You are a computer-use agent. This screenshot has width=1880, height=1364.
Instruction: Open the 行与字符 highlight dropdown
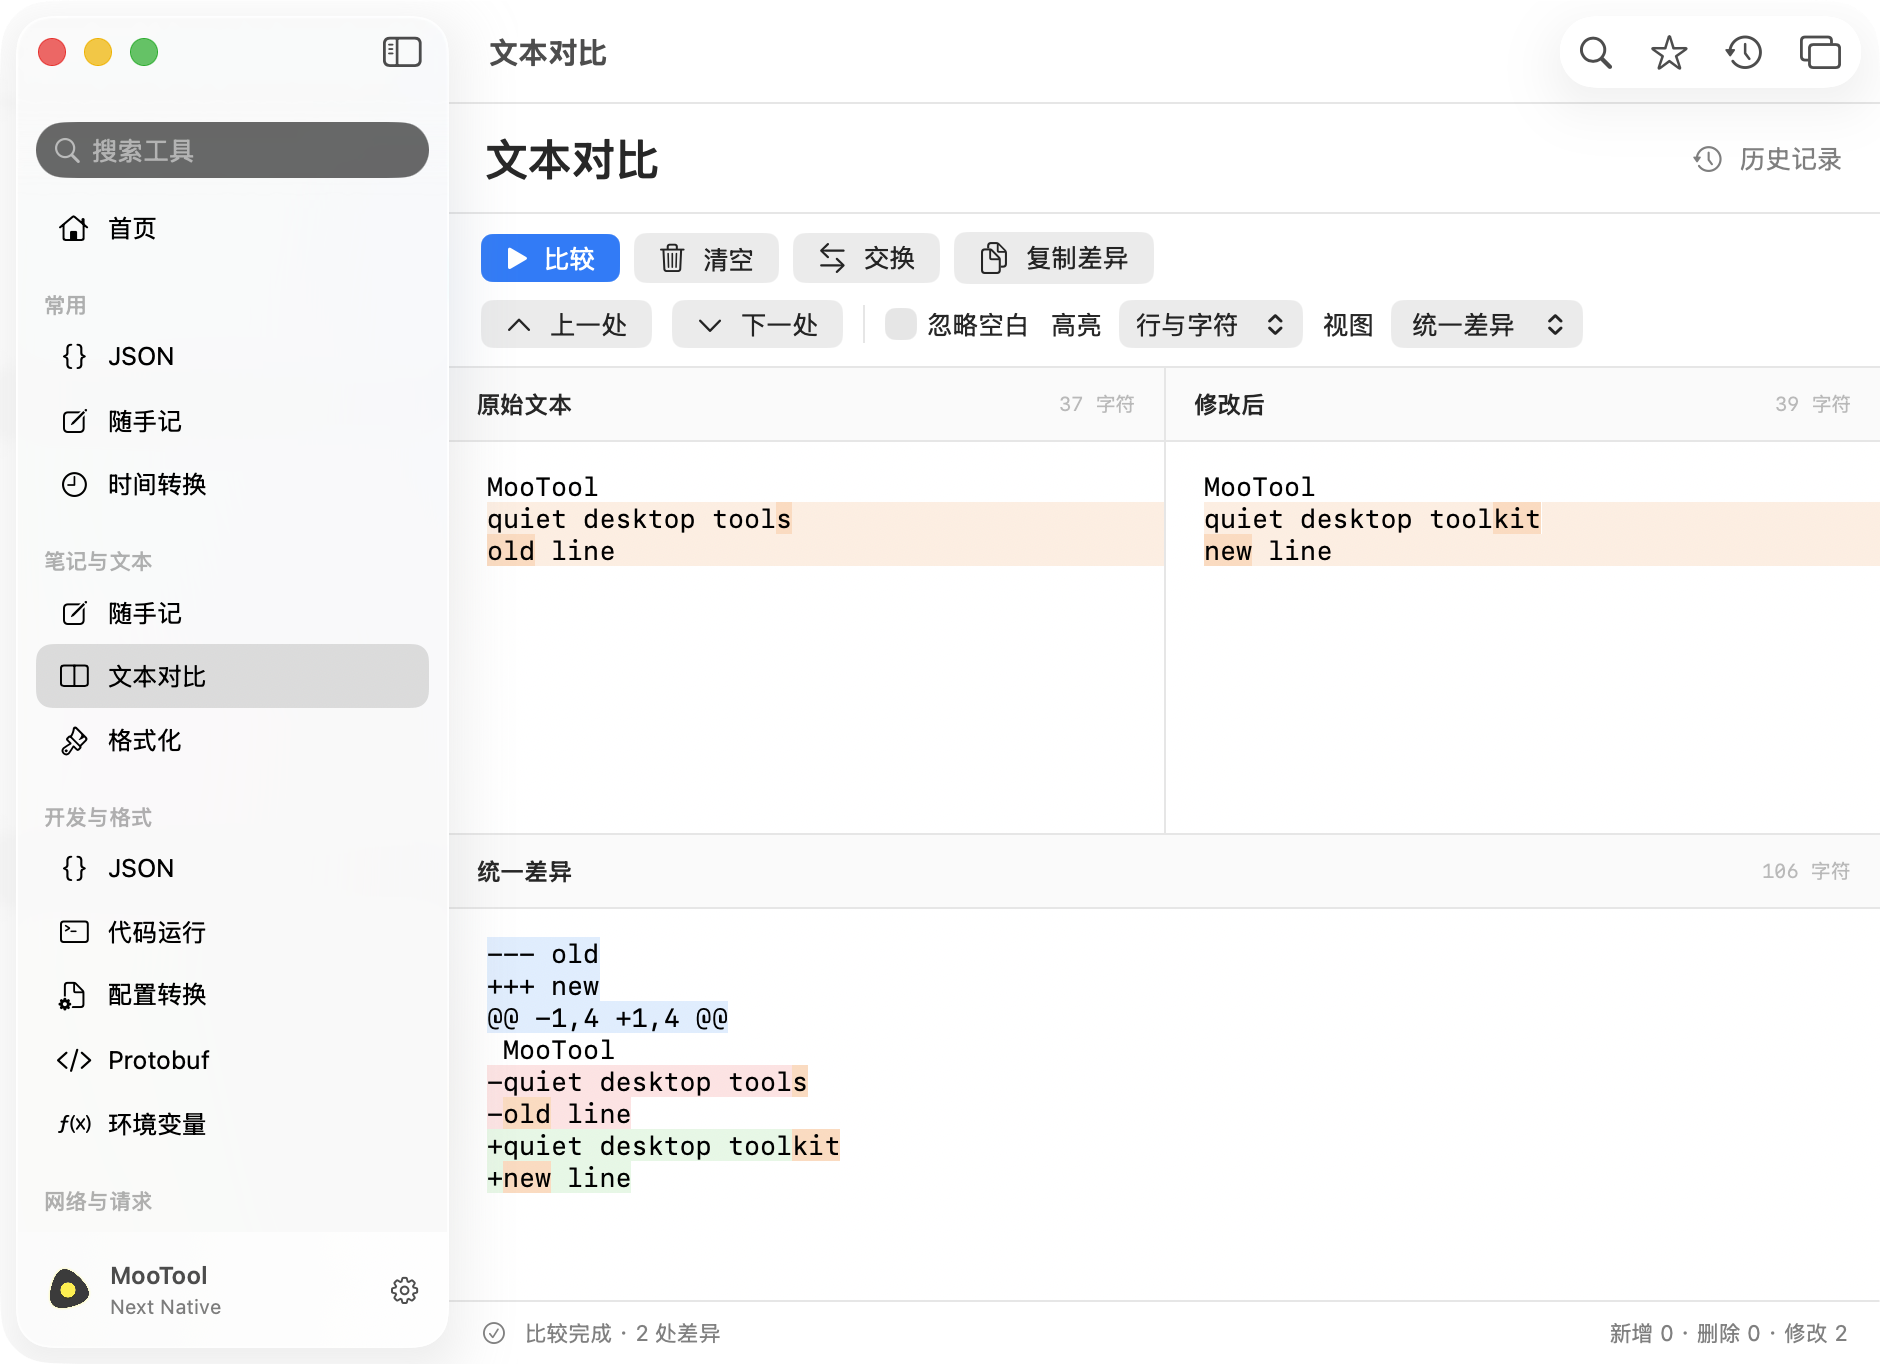click(1210, 324)
